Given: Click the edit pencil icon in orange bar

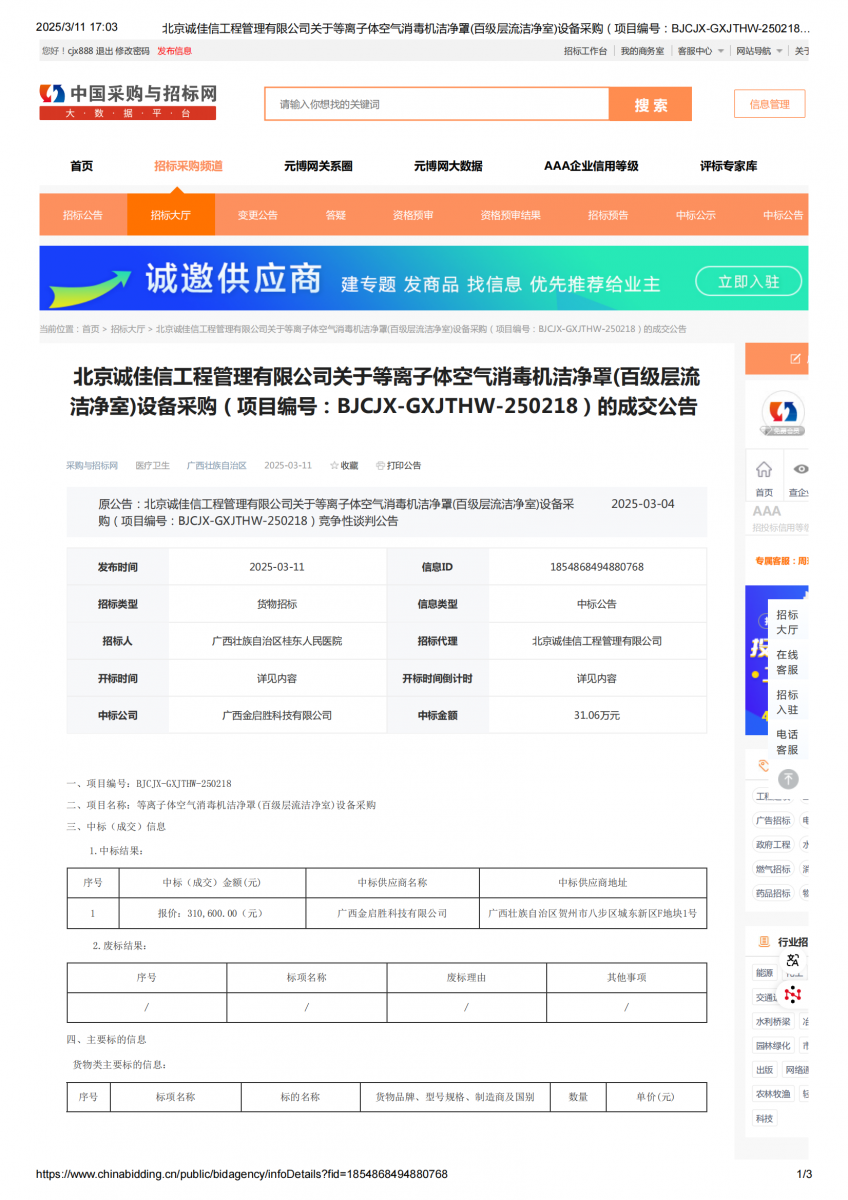Looking at the screenshot, I should click(x=796, y=358).
